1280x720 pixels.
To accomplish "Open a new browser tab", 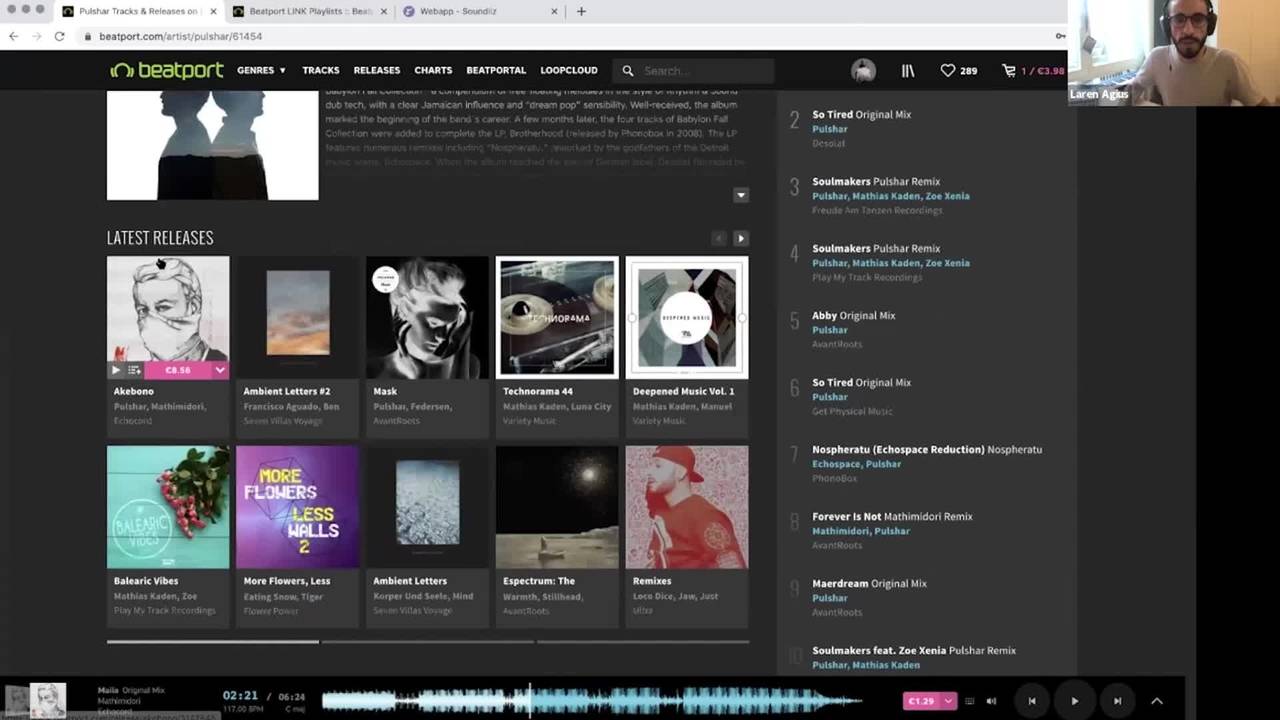I will coord(581,11).
